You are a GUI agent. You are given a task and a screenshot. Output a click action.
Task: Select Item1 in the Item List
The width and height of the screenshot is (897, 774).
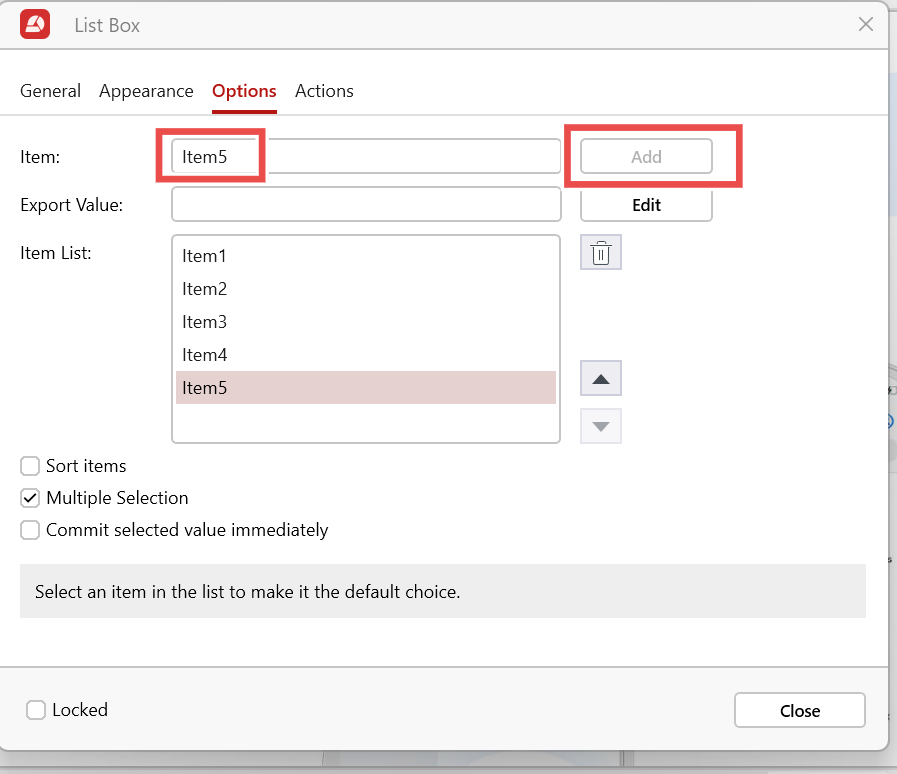coord(205,256)
